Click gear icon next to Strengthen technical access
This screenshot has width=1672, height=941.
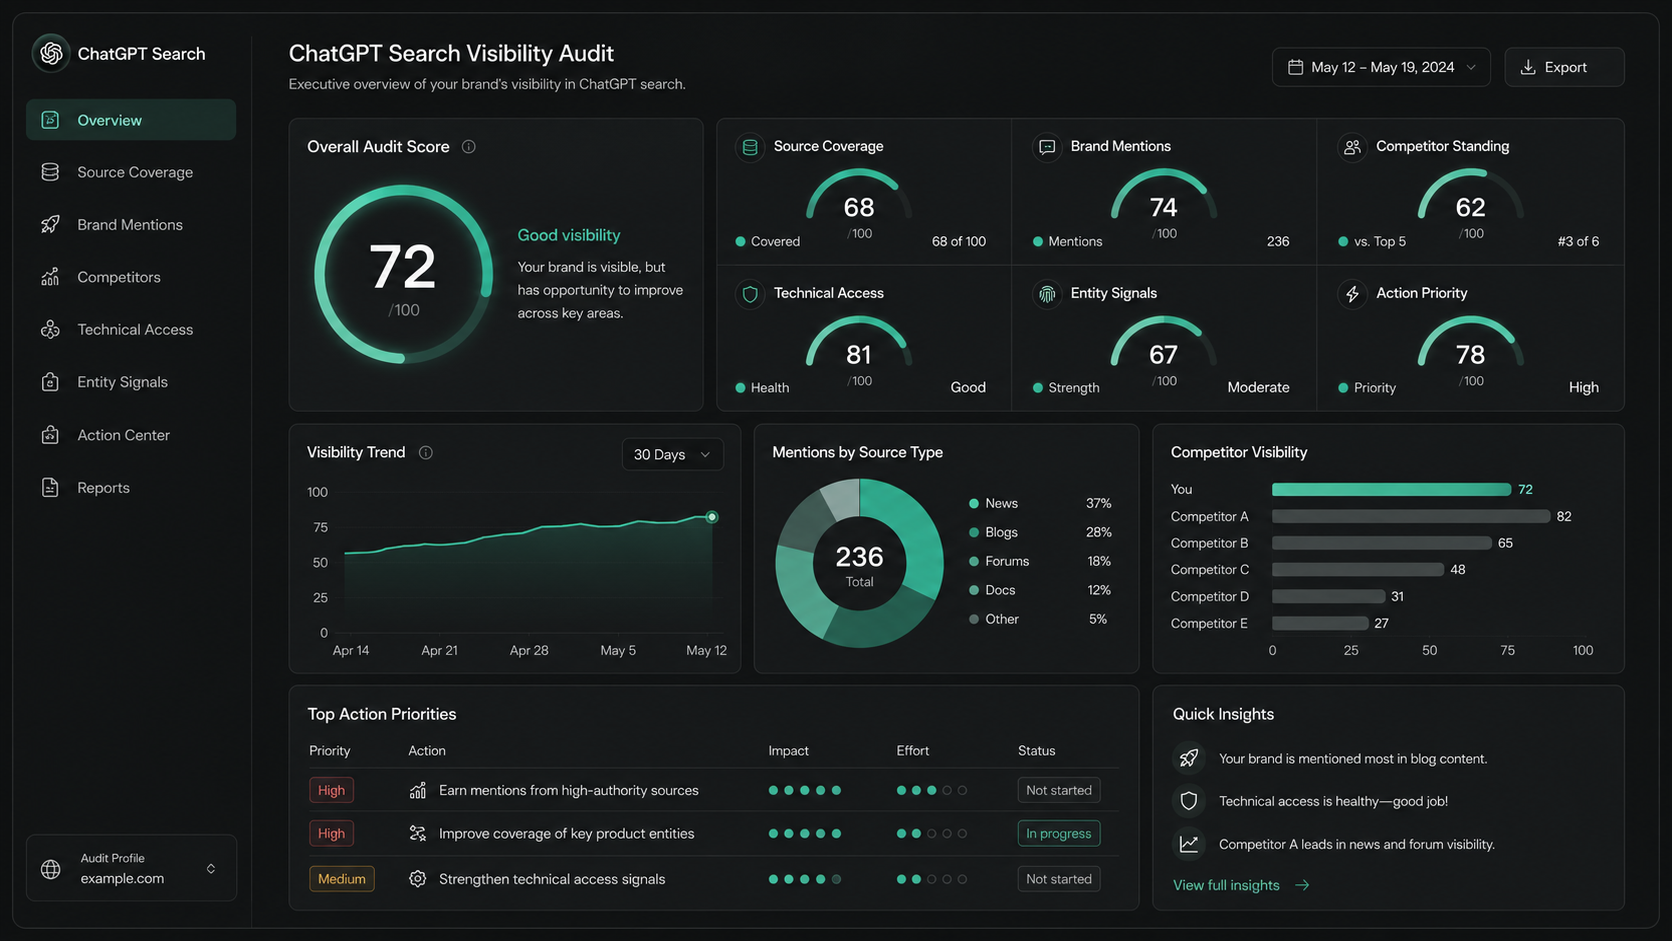pyautogui.click(x=418, y=879)
